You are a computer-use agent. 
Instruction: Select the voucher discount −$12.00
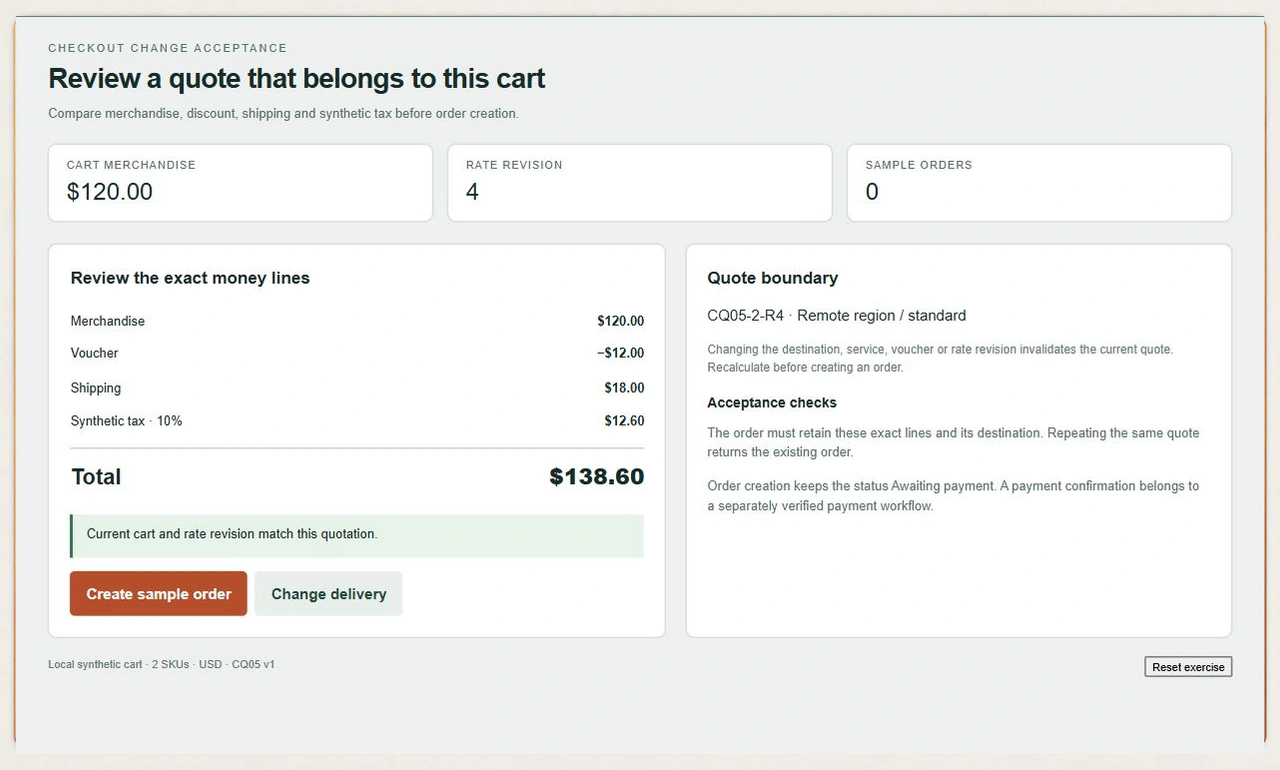tap(620, 353)
